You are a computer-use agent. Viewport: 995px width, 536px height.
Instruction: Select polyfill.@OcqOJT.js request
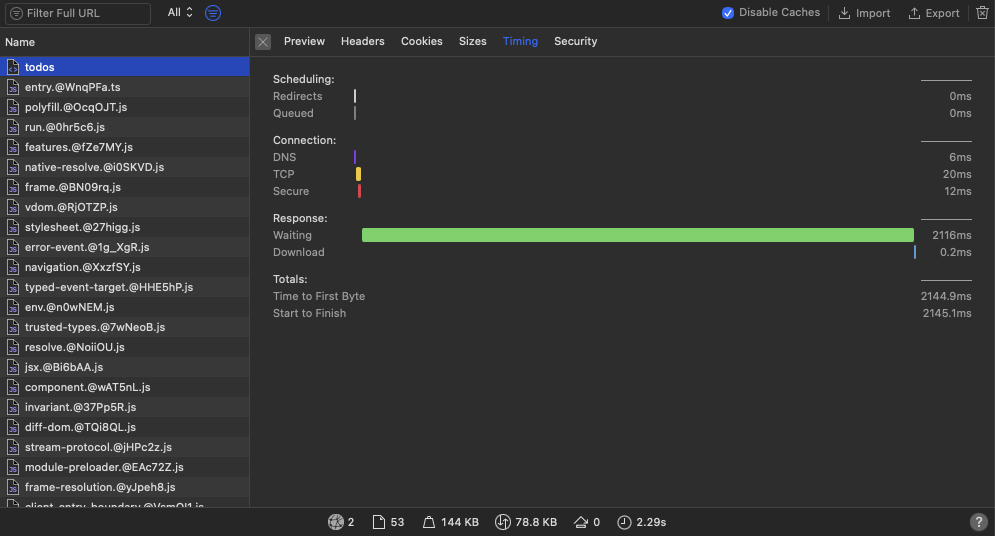pos(124,107)
